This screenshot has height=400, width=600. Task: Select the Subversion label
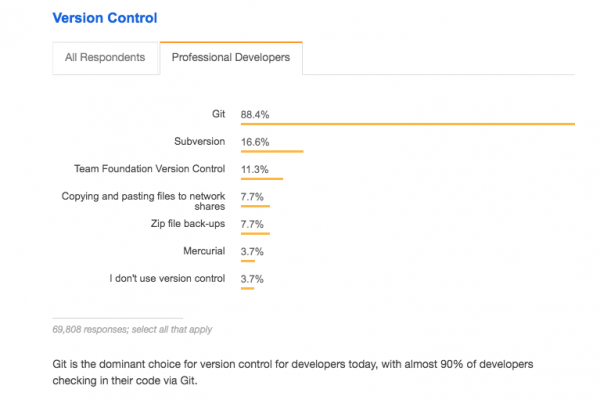(x=199, y=142)
